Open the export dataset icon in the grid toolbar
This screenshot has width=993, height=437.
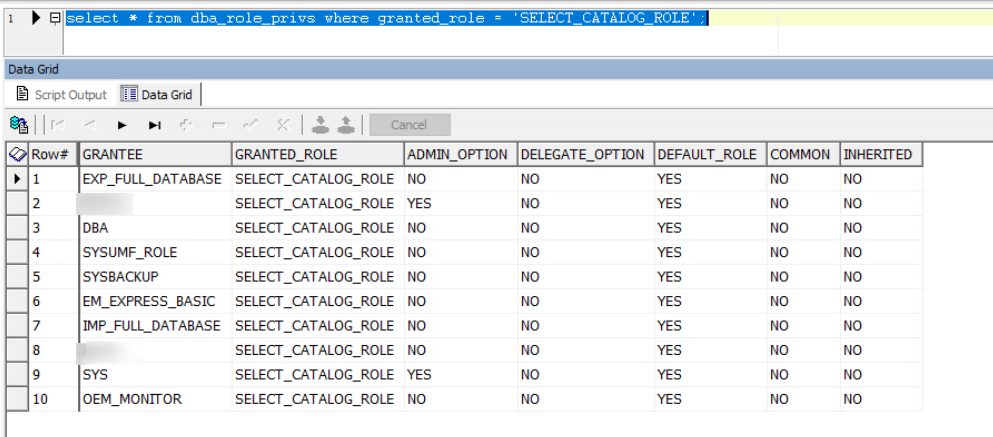click(20, 125)
